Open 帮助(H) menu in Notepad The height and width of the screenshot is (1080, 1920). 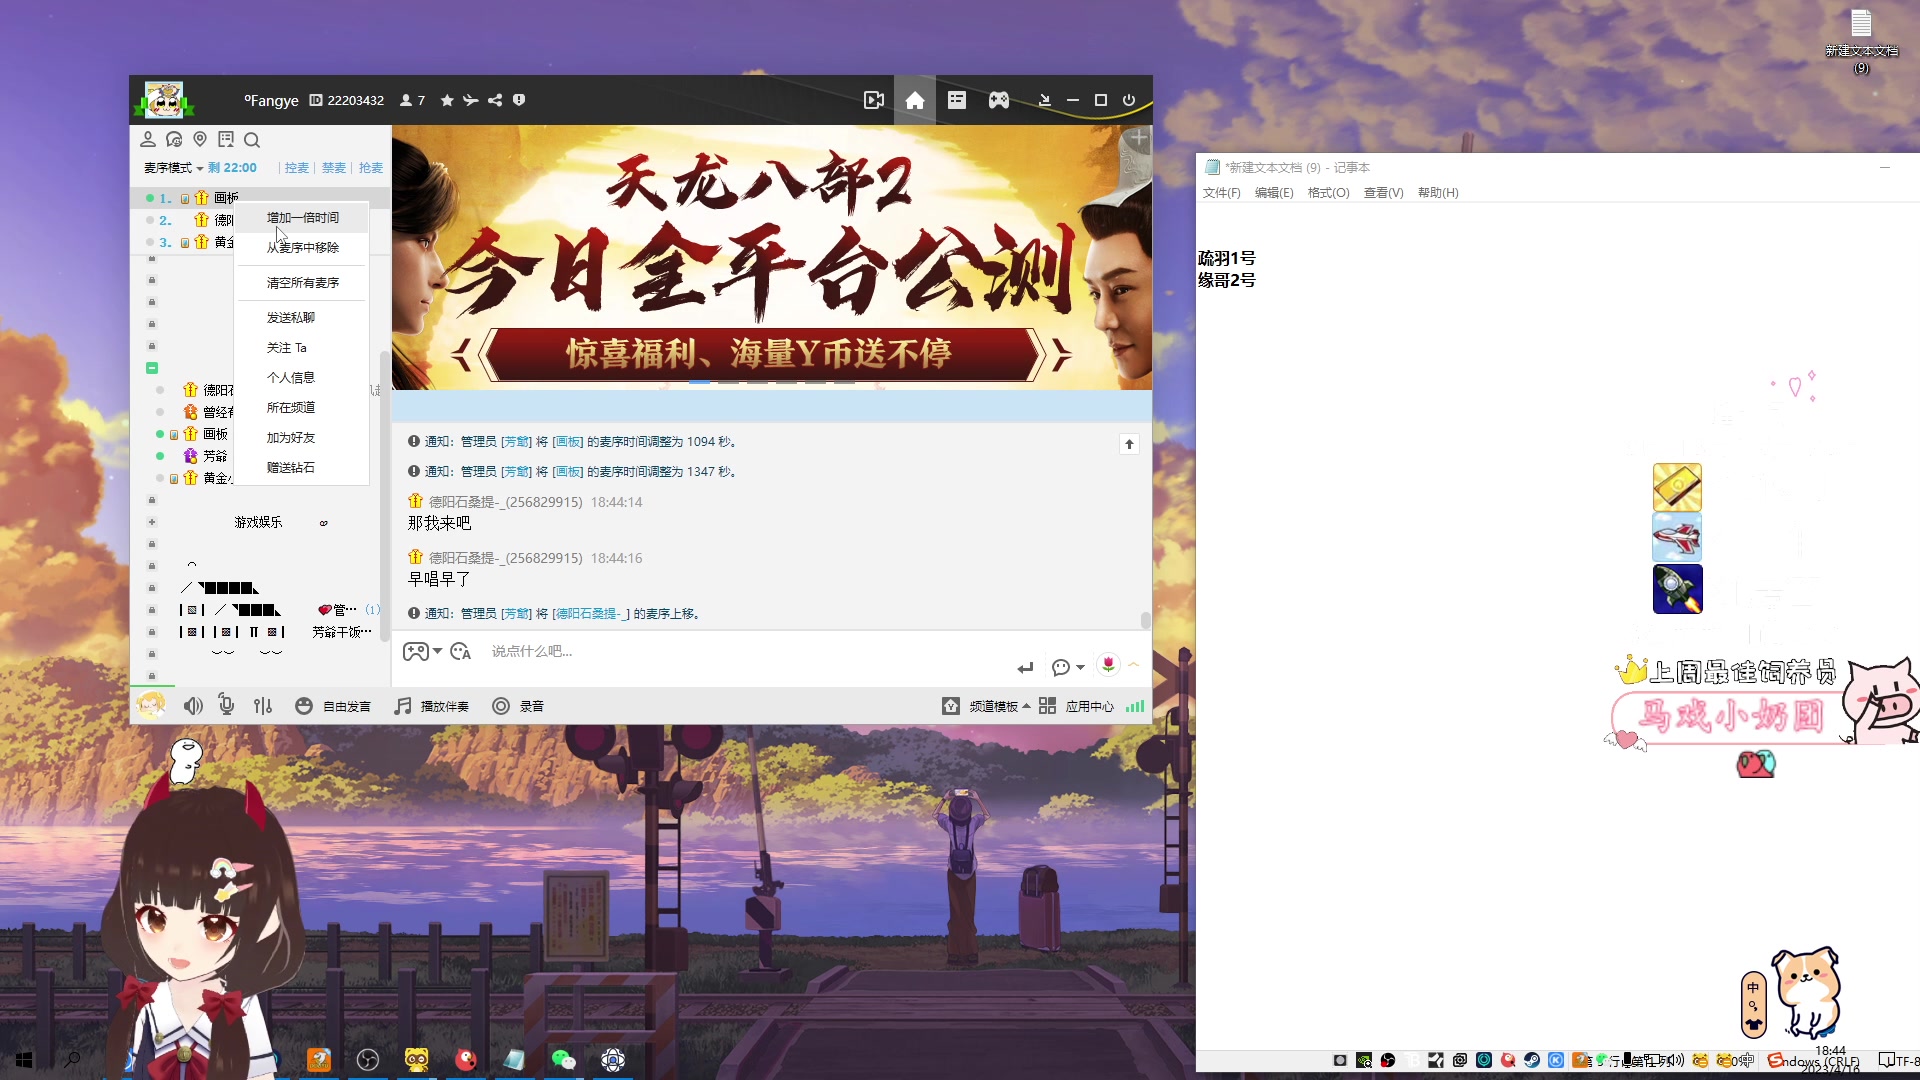[1438, 193]
